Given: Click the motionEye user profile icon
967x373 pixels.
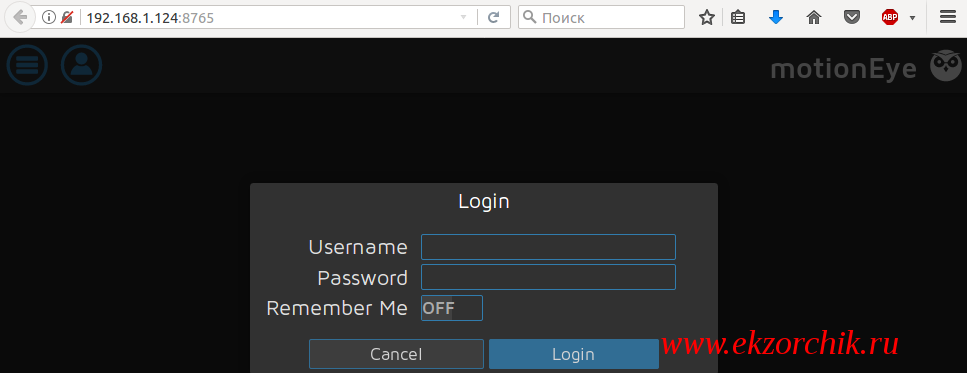Looking at the screenshot, I should 81,65.
